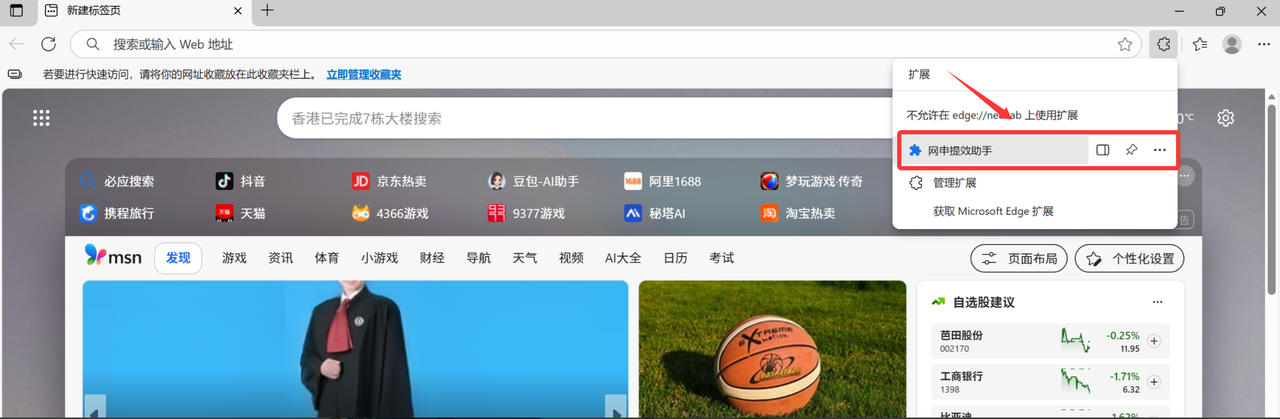Add 工商银行 to watchlist

point(1154,382)
